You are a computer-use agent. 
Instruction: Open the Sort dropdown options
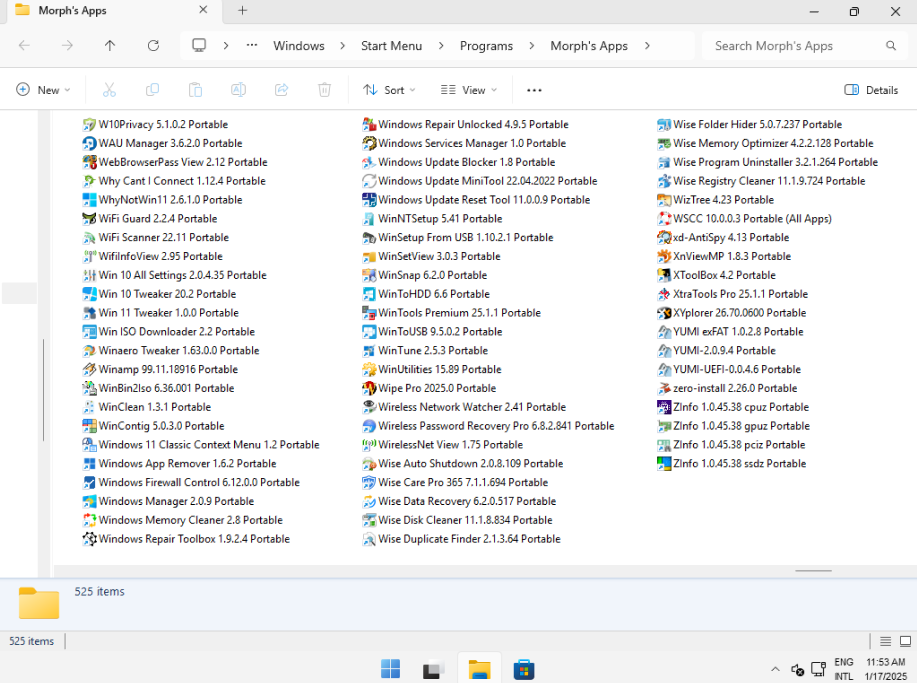[x=389, y=90]
